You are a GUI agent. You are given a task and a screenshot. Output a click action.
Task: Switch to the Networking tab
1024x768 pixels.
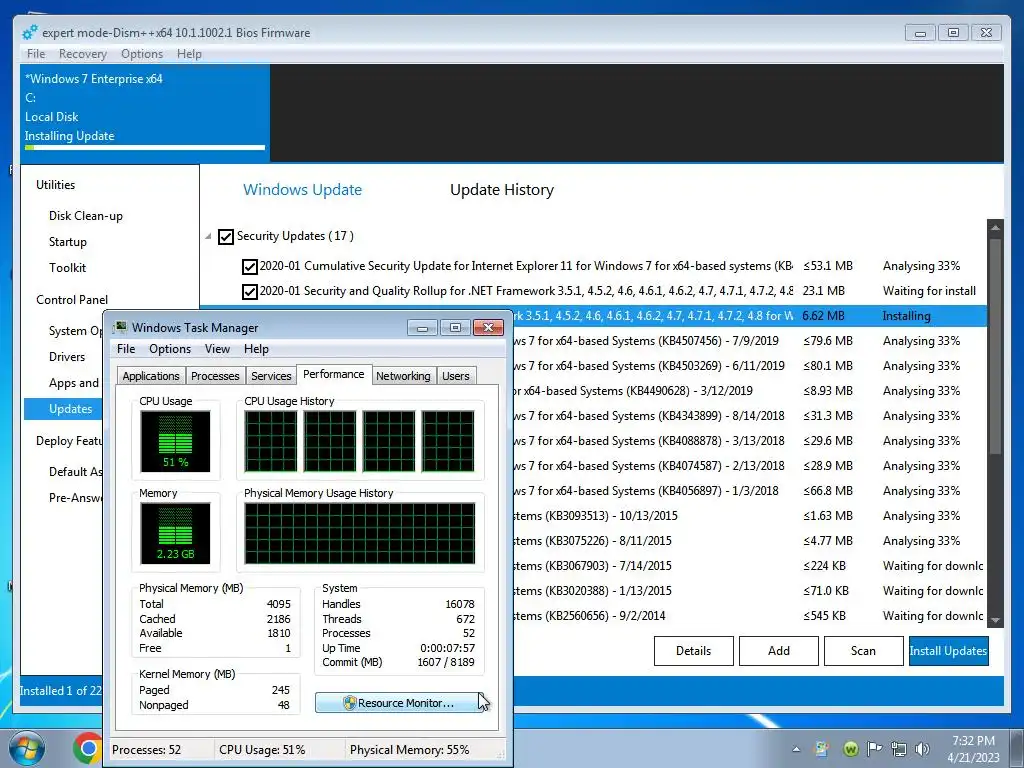(403, 376)
